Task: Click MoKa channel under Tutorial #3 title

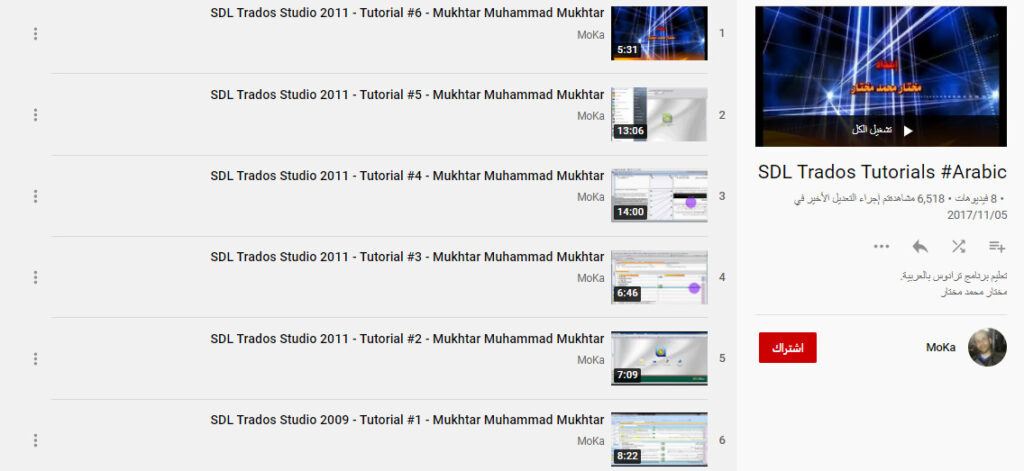Action: click(590, 278)
